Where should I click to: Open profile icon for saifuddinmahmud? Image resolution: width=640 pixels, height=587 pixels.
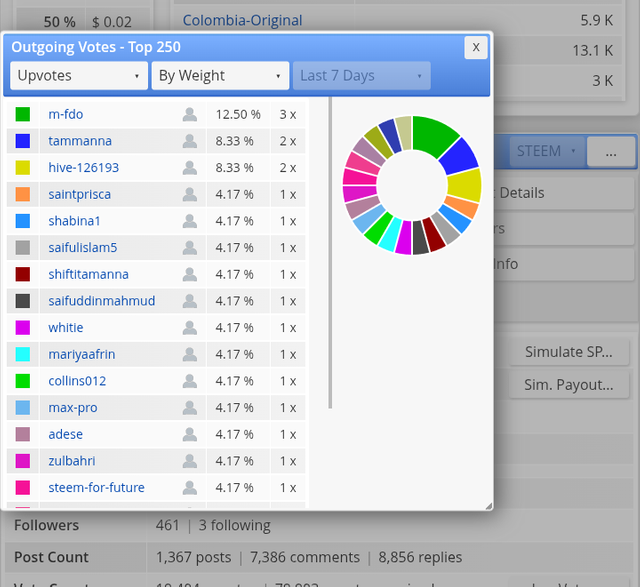tap(190, 301)
